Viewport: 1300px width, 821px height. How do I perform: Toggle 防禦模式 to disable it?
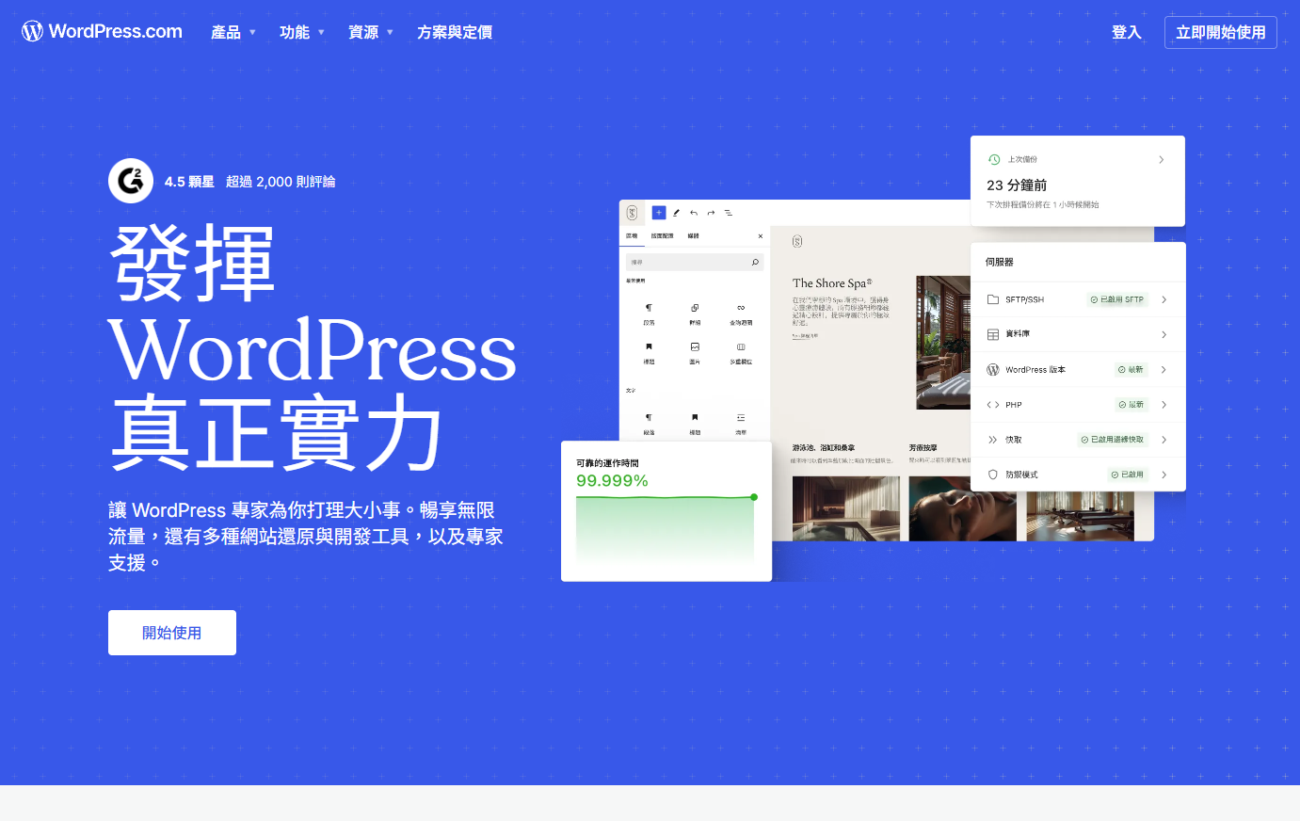[x=1130, y=474]
